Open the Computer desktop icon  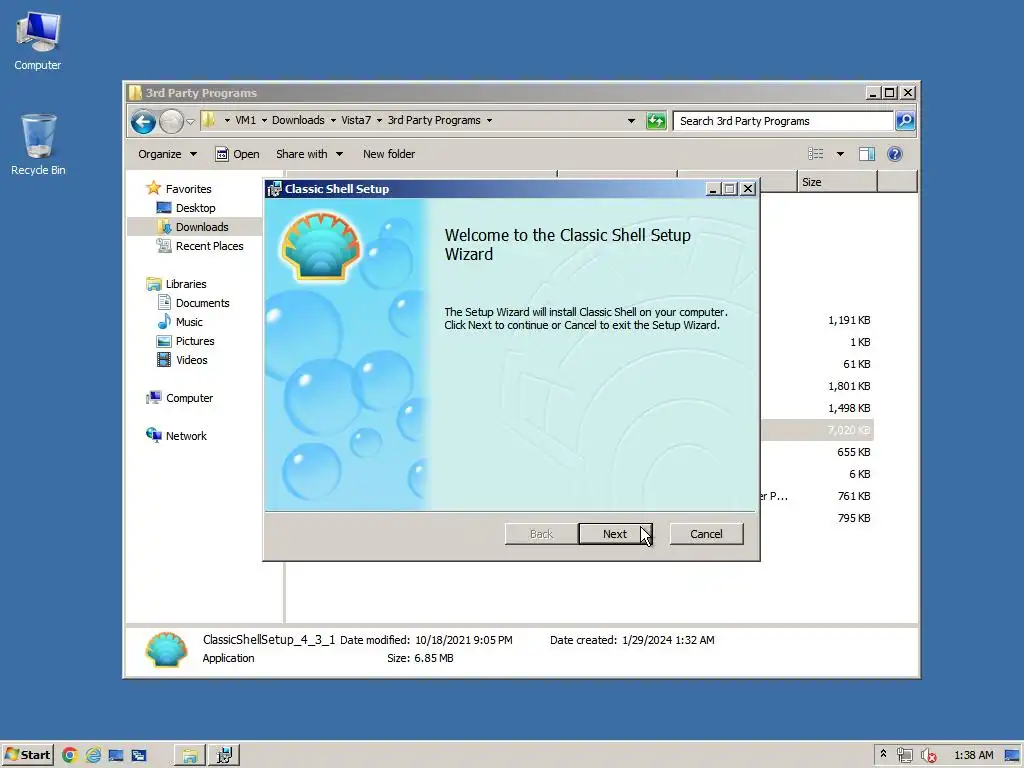[38, 40]
